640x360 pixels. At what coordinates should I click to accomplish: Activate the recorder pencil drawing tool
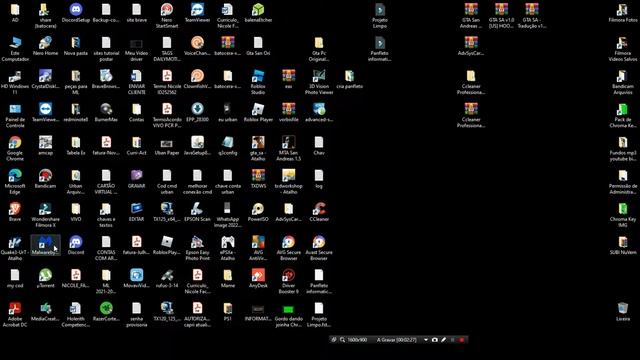click(x=444, y=340)
